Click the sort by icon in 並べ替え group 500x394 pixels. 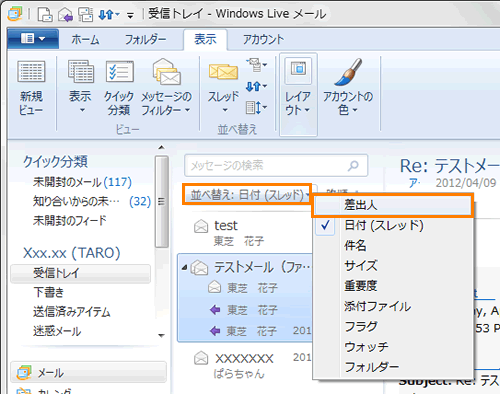(x=256, y=64)
